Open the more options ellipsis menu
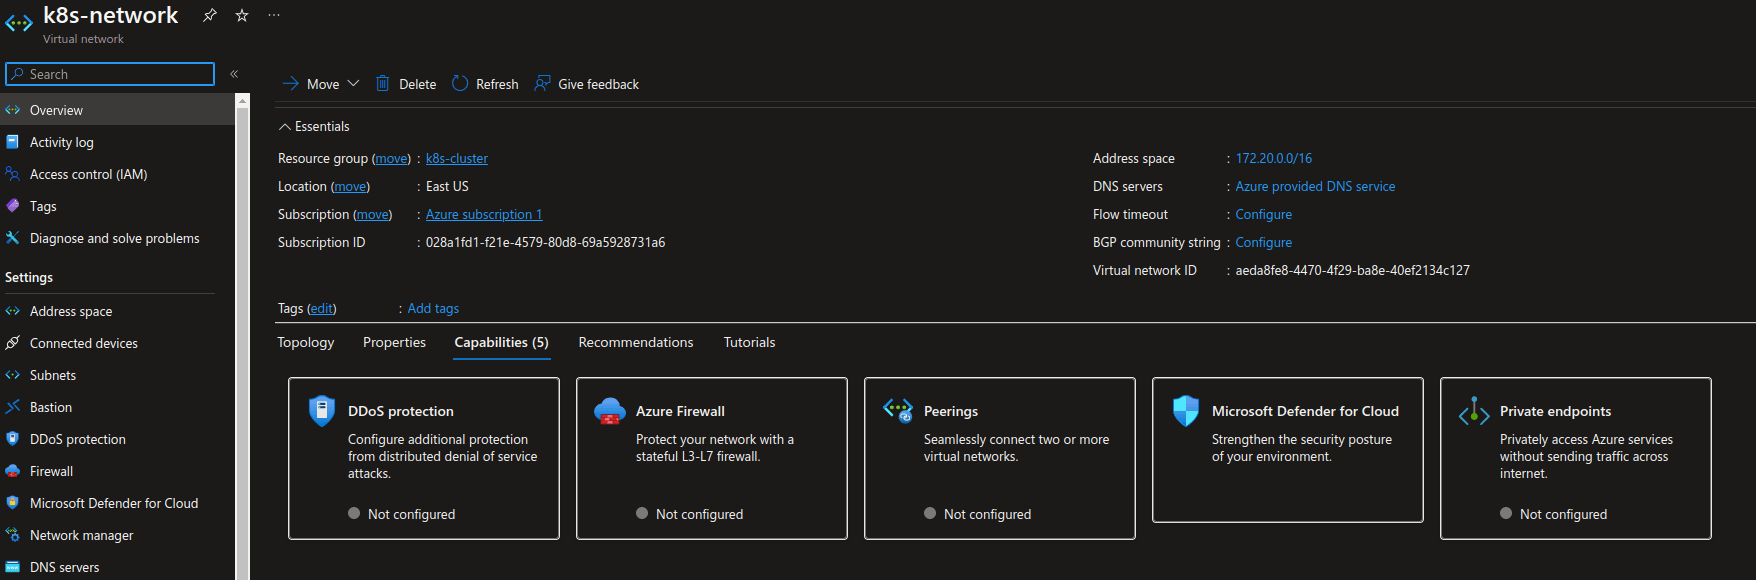1756x580 pixels. (x=274, y=15)
